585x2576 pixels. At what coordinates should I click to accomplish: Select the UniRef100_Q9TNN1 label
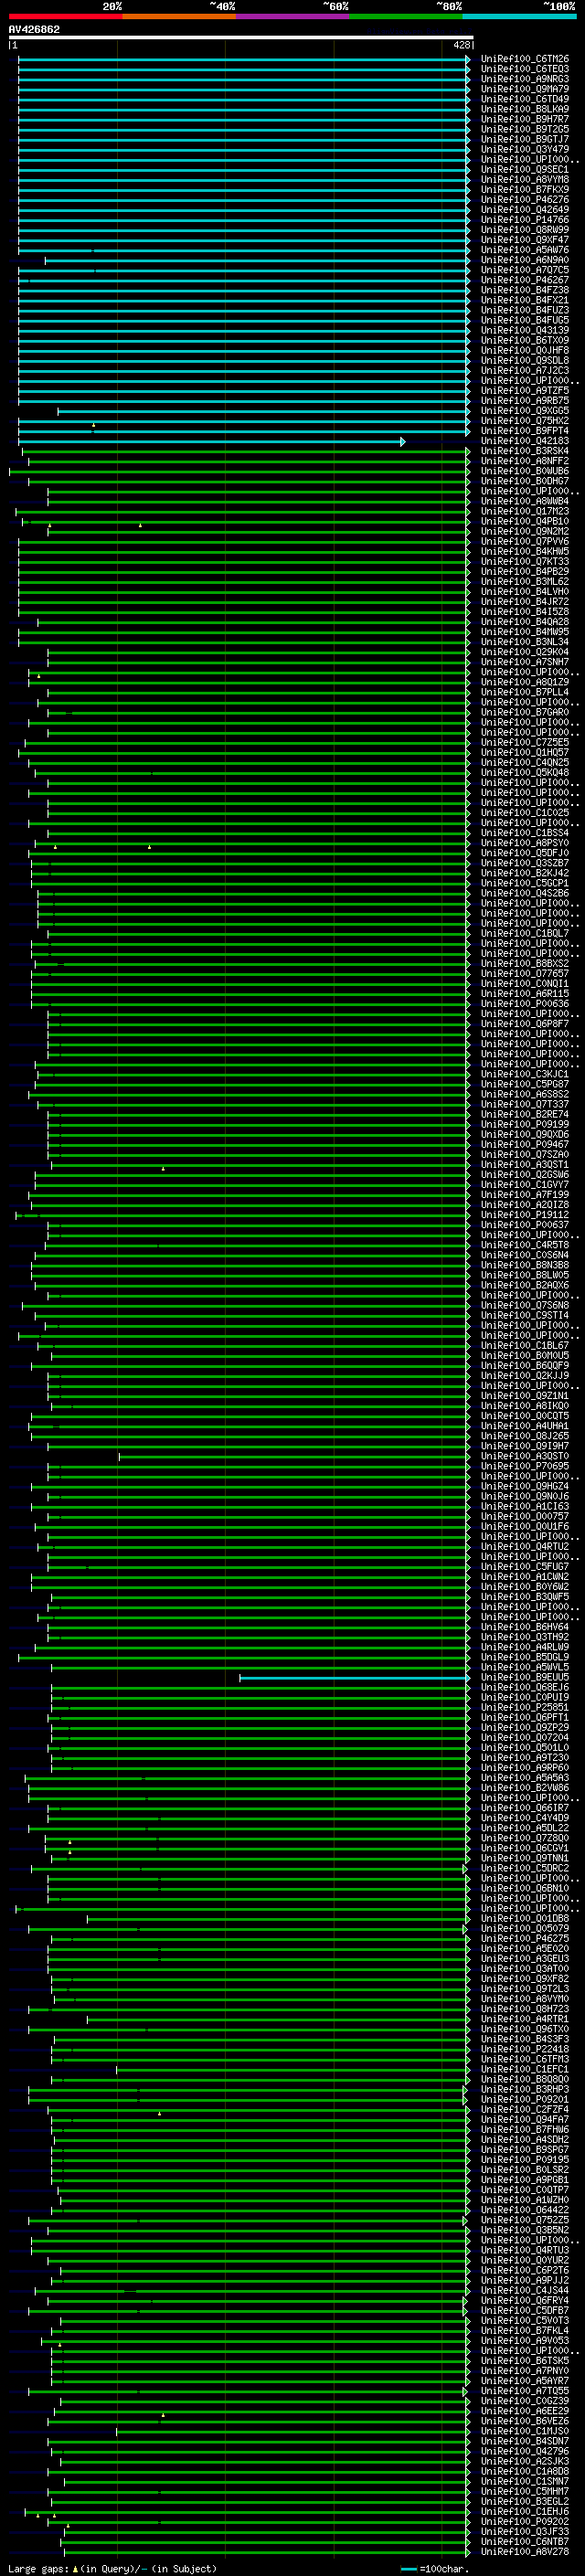point(525,1859)
